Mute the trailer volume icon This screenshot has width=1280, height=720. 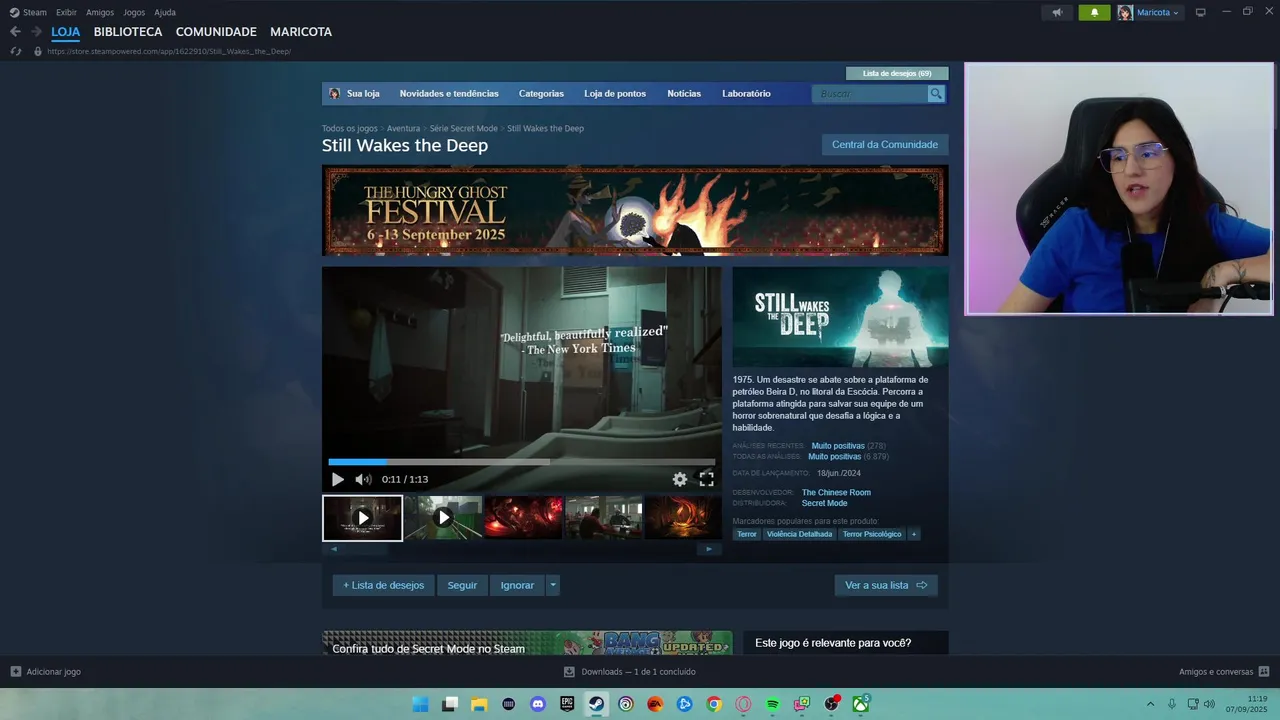coord(363,479)
